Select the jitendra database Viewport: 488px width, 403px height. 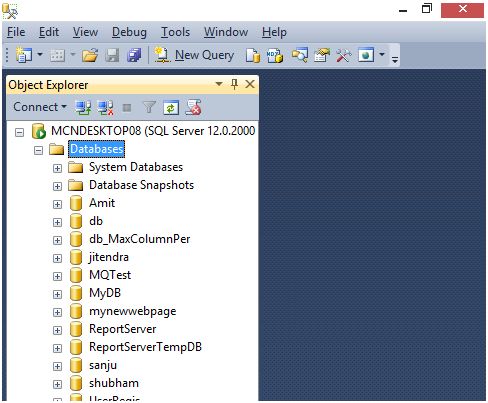[109, 257]
